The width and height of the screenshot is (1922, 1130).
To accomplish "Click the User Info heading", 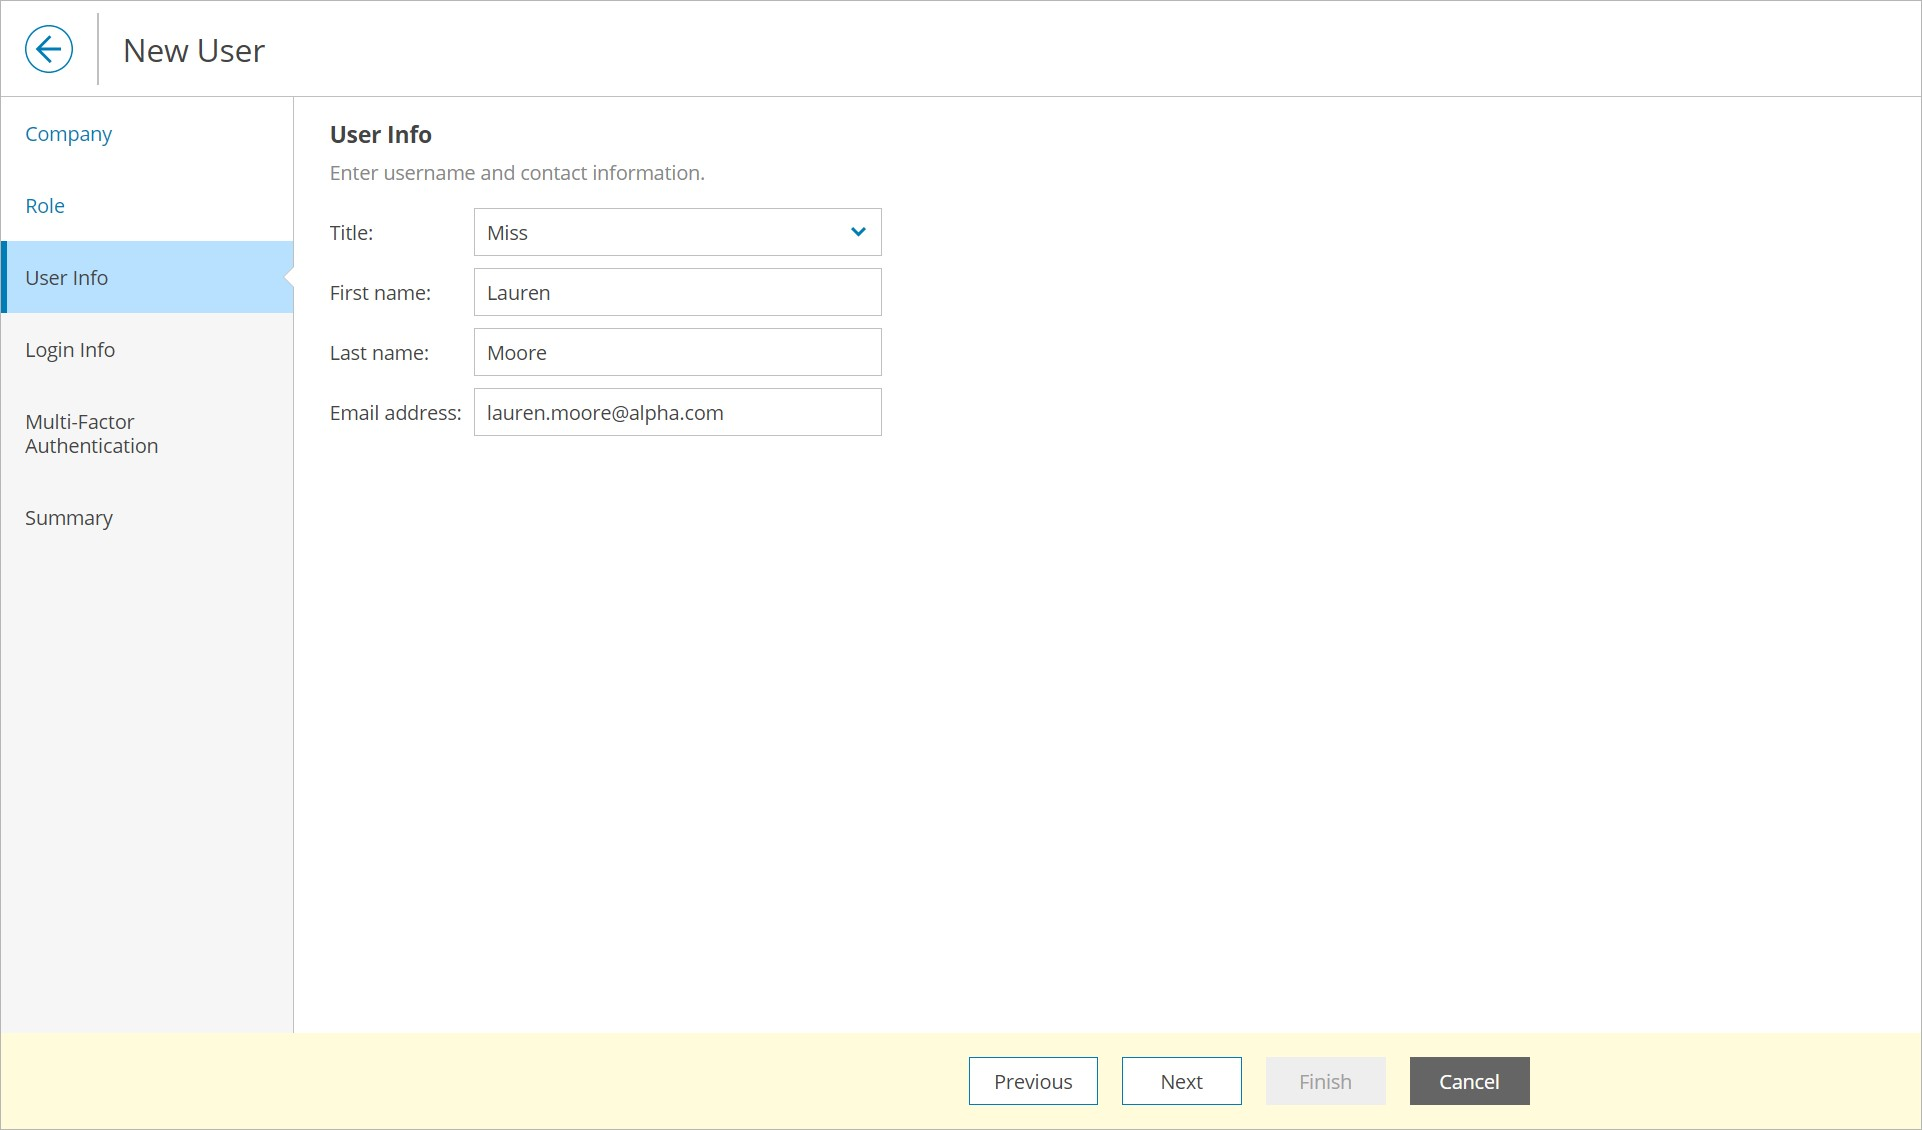I will (381, 135).
